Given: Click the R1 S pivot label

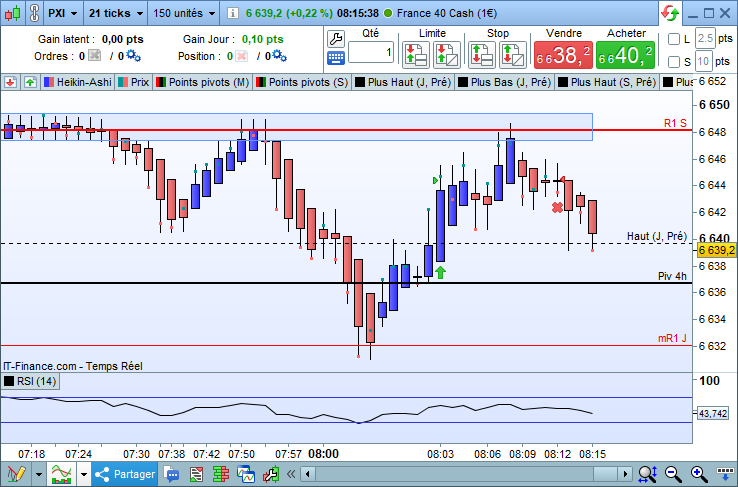Looking at the screenshot, I should pyautogui.click(x=675, y=123).
